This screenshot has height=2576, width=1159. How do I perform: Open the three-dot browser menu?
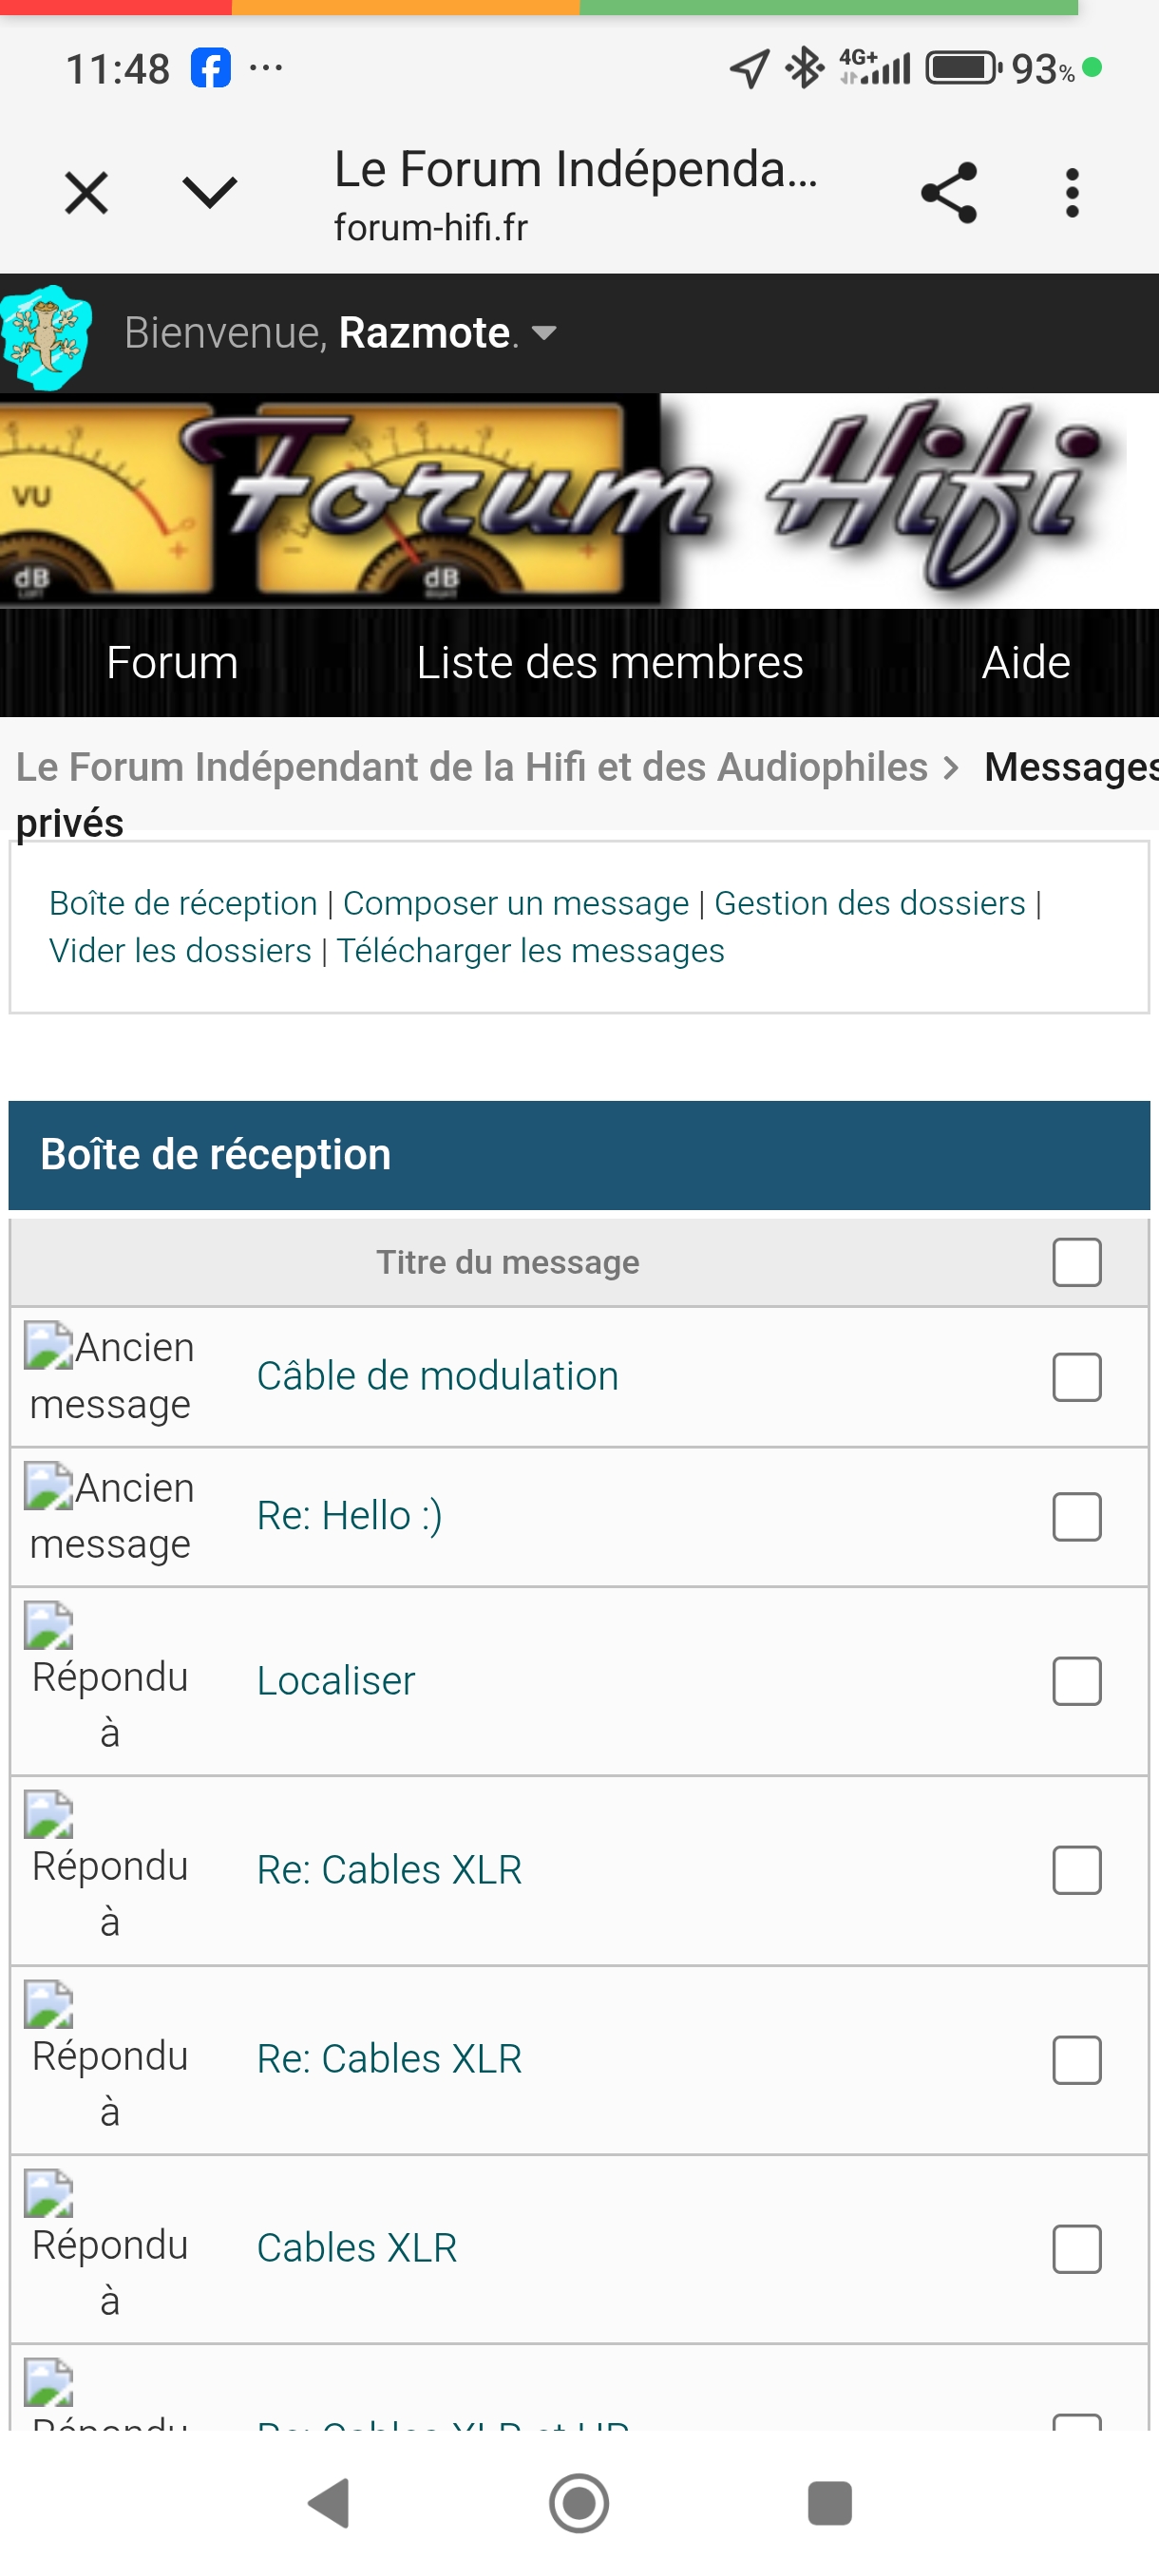(x=1072, y=192)
